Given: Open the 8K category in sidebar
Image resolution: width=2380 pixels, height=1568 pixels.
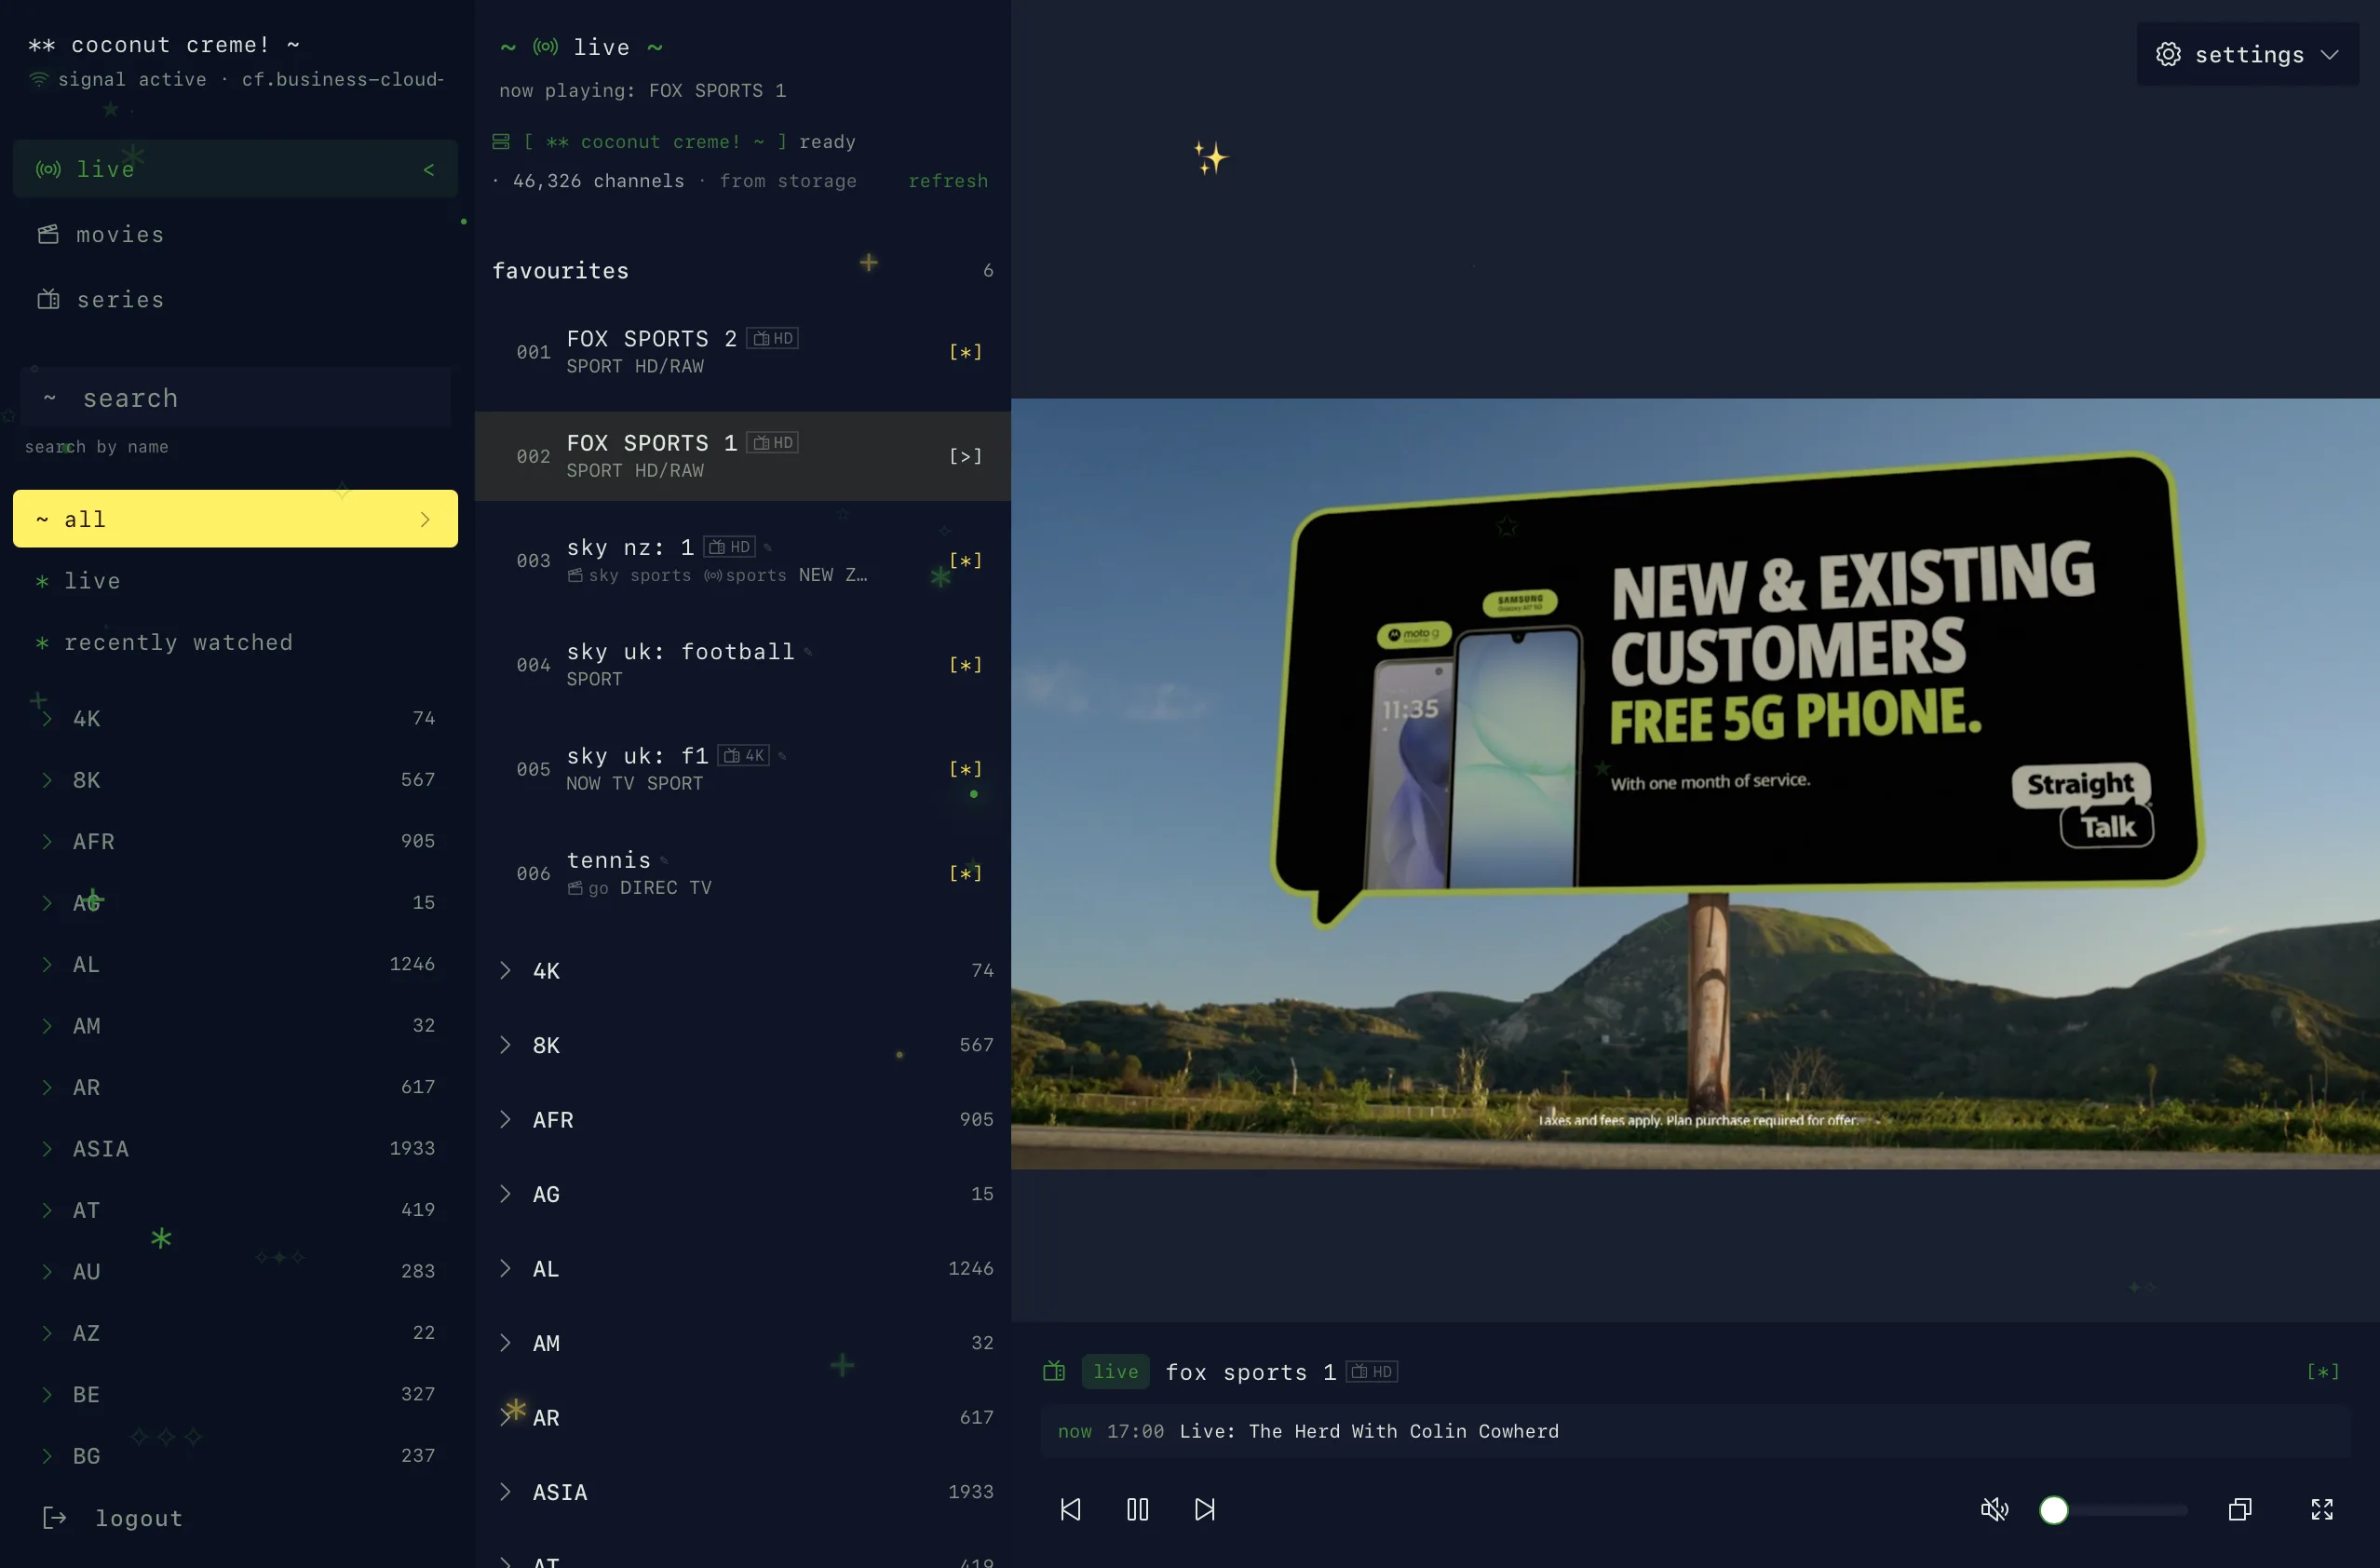Looking at the screenshot, I should 235,780.
